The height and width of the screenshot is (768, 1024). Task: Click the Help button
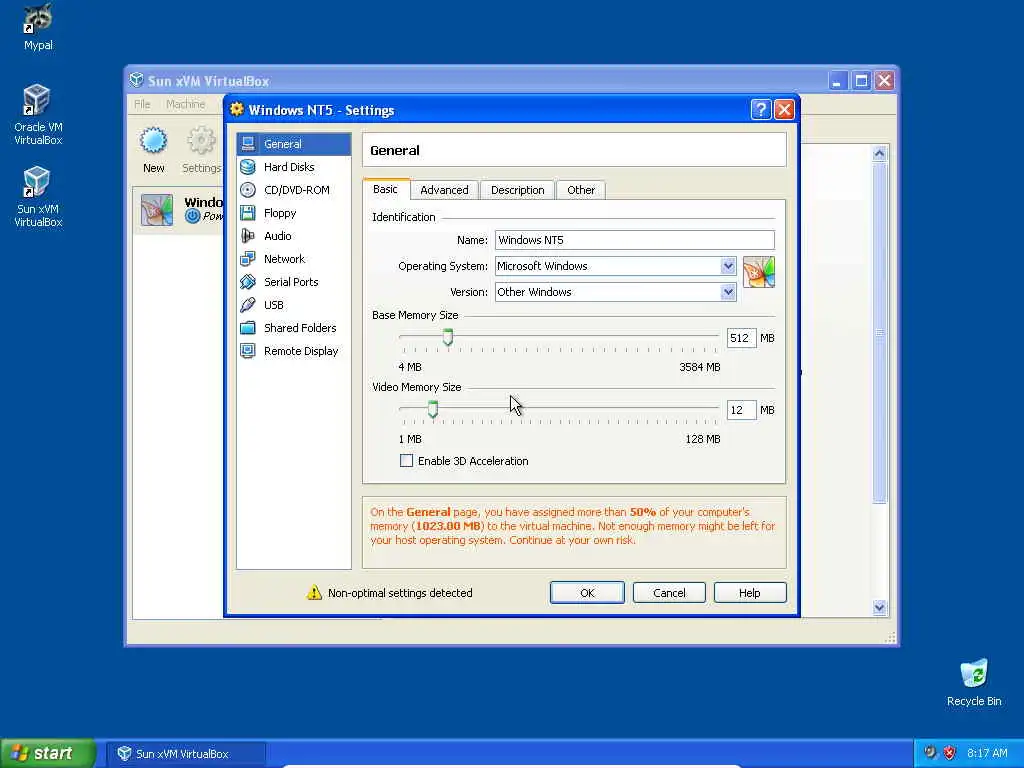click(750, 593)
